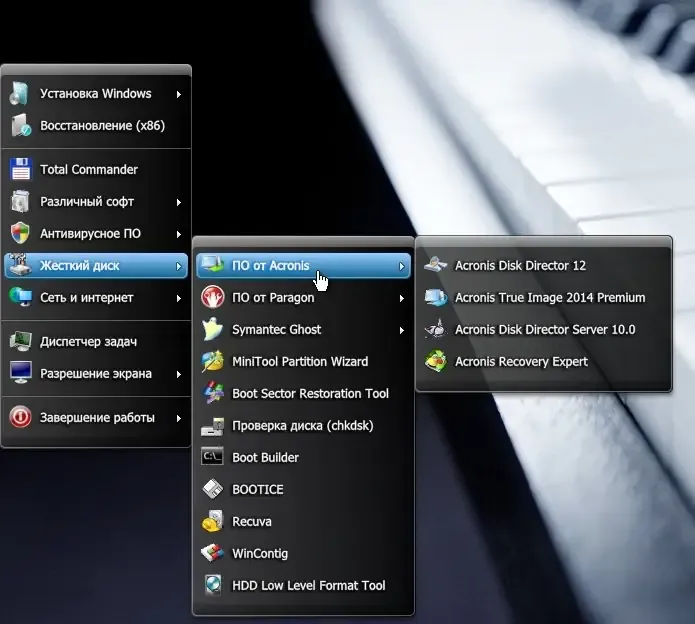Screen dimensions: 695x624
Task: Click the red ПО от Paragon icon
Action: [x=213, y=297]
